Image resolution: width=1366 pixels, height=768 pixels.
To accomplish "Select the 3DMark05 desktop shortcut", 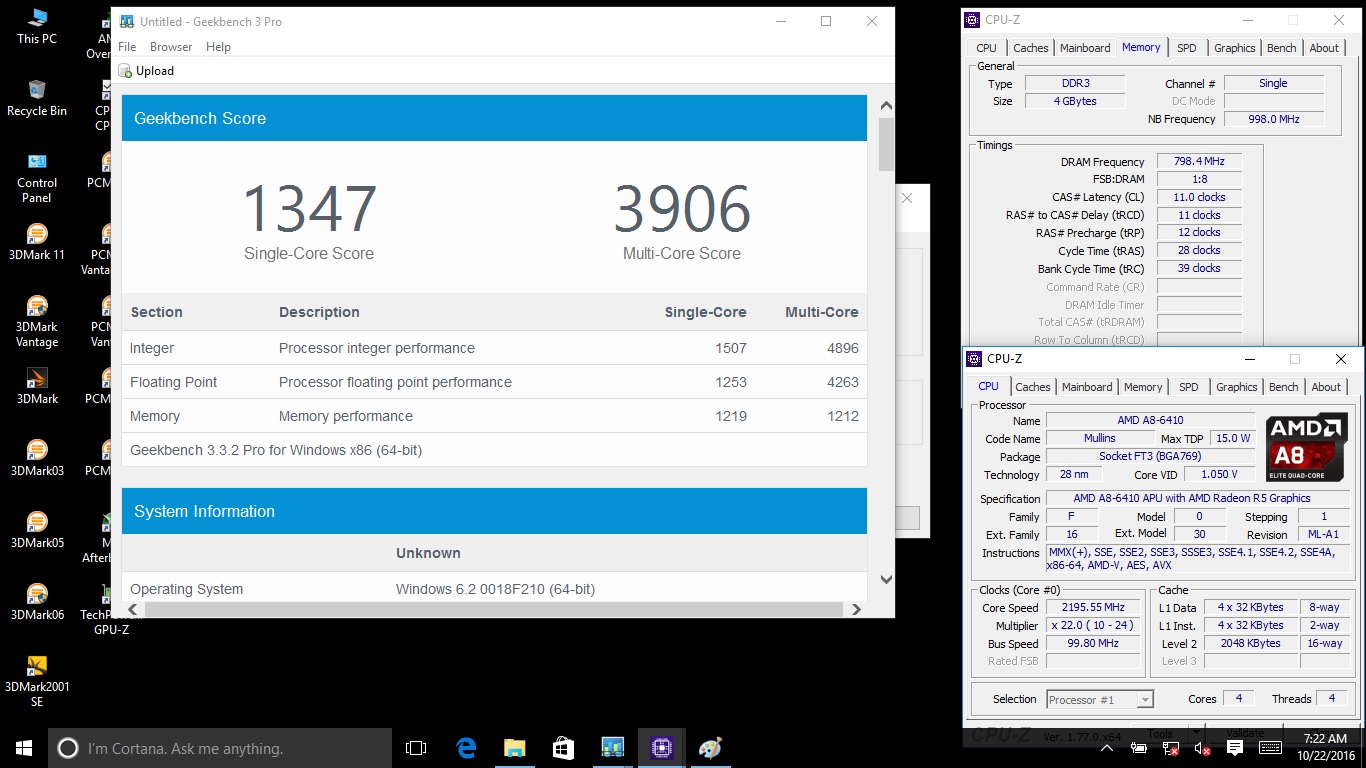I will (x=37, y=530).
